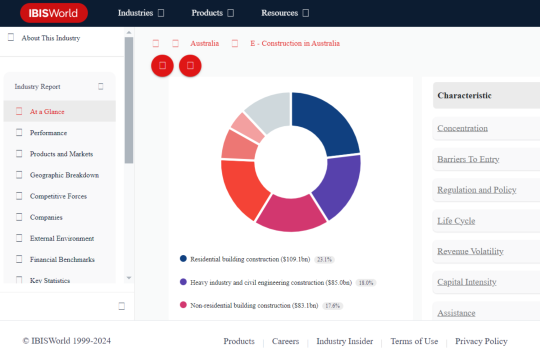Click the Companies icon
The height and width of the screenshot is (360, 540).
[x=19, y=217]
